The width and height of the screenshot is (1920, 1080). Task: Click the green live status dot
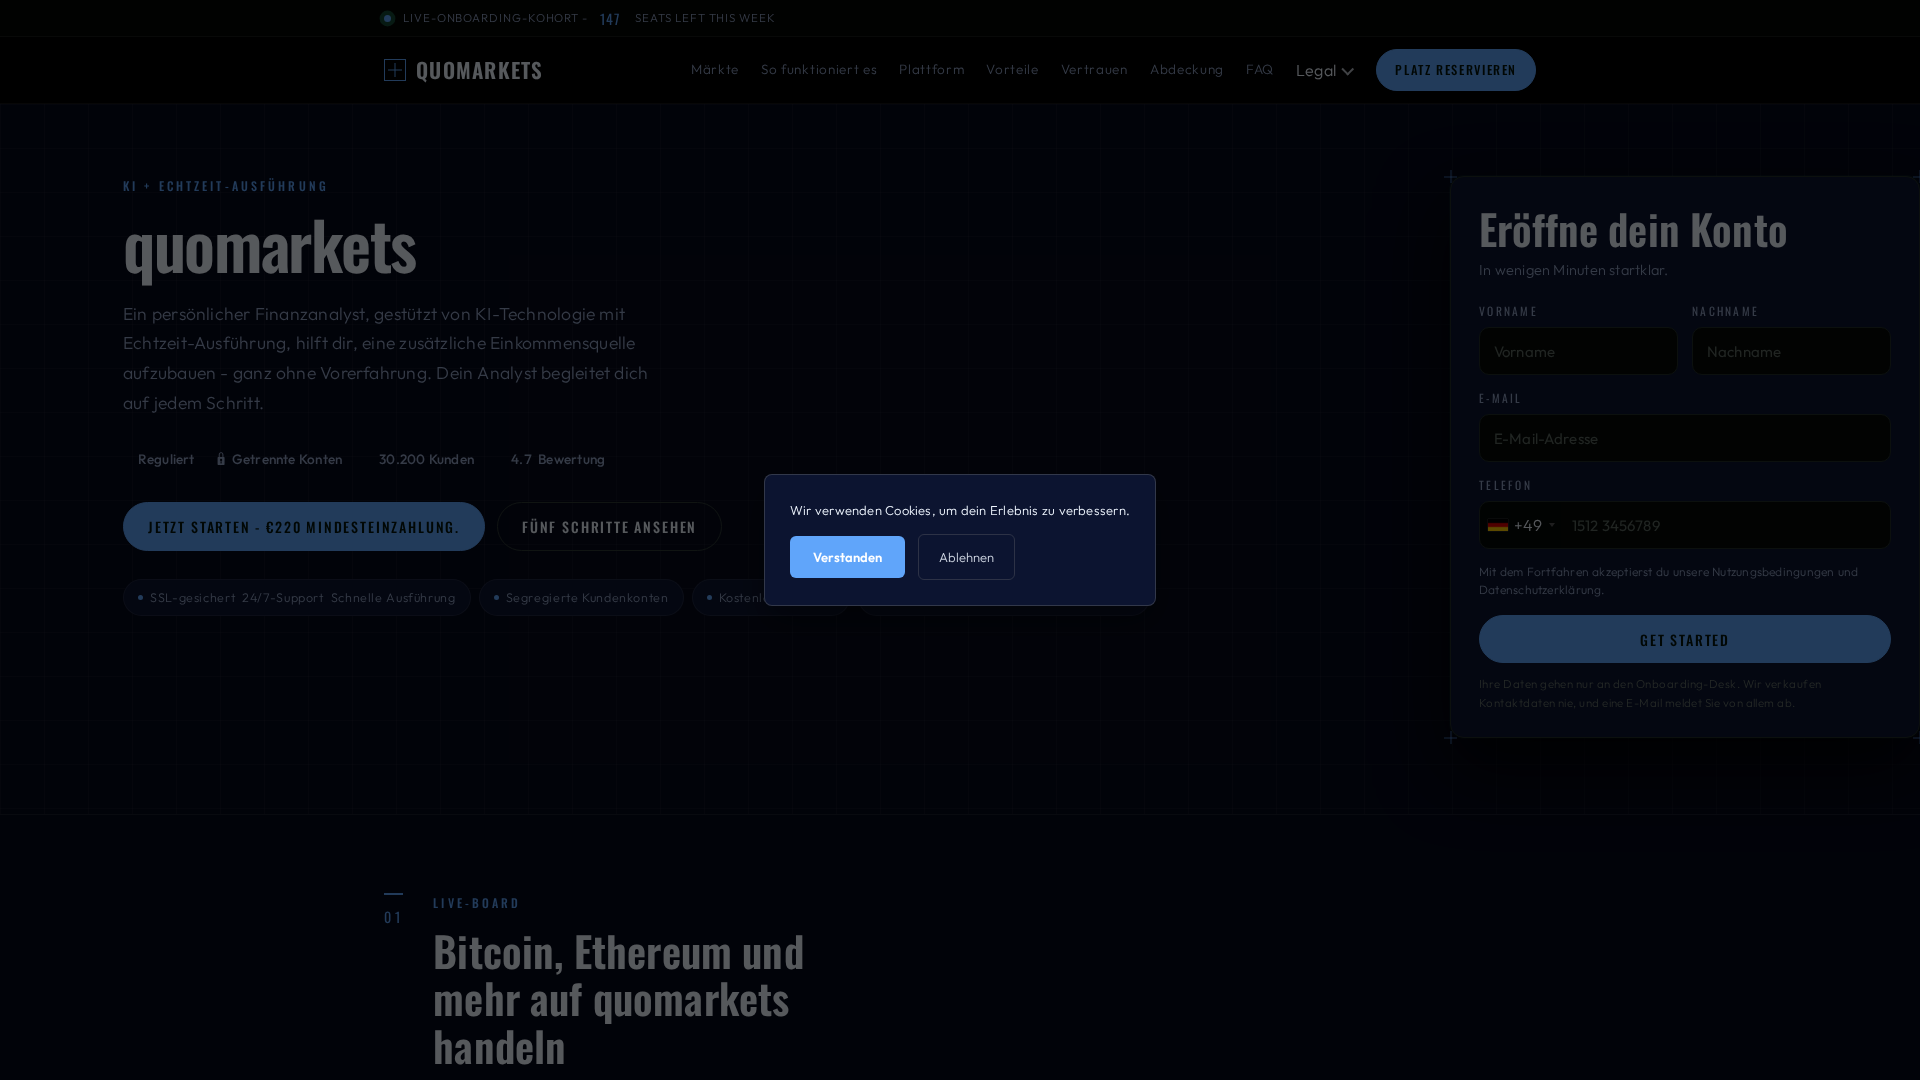tap(387, 18)
